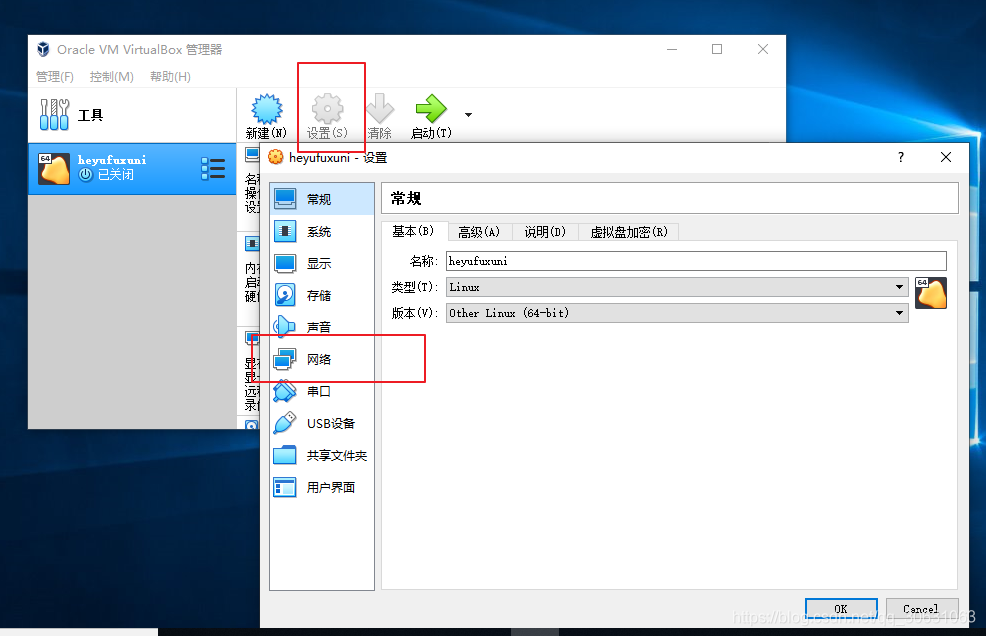Image resolution: width=986 pixels, height=636 pixels.
Task: Click the Discard (清除) down-arrow icon
Action: pos(379,109)
